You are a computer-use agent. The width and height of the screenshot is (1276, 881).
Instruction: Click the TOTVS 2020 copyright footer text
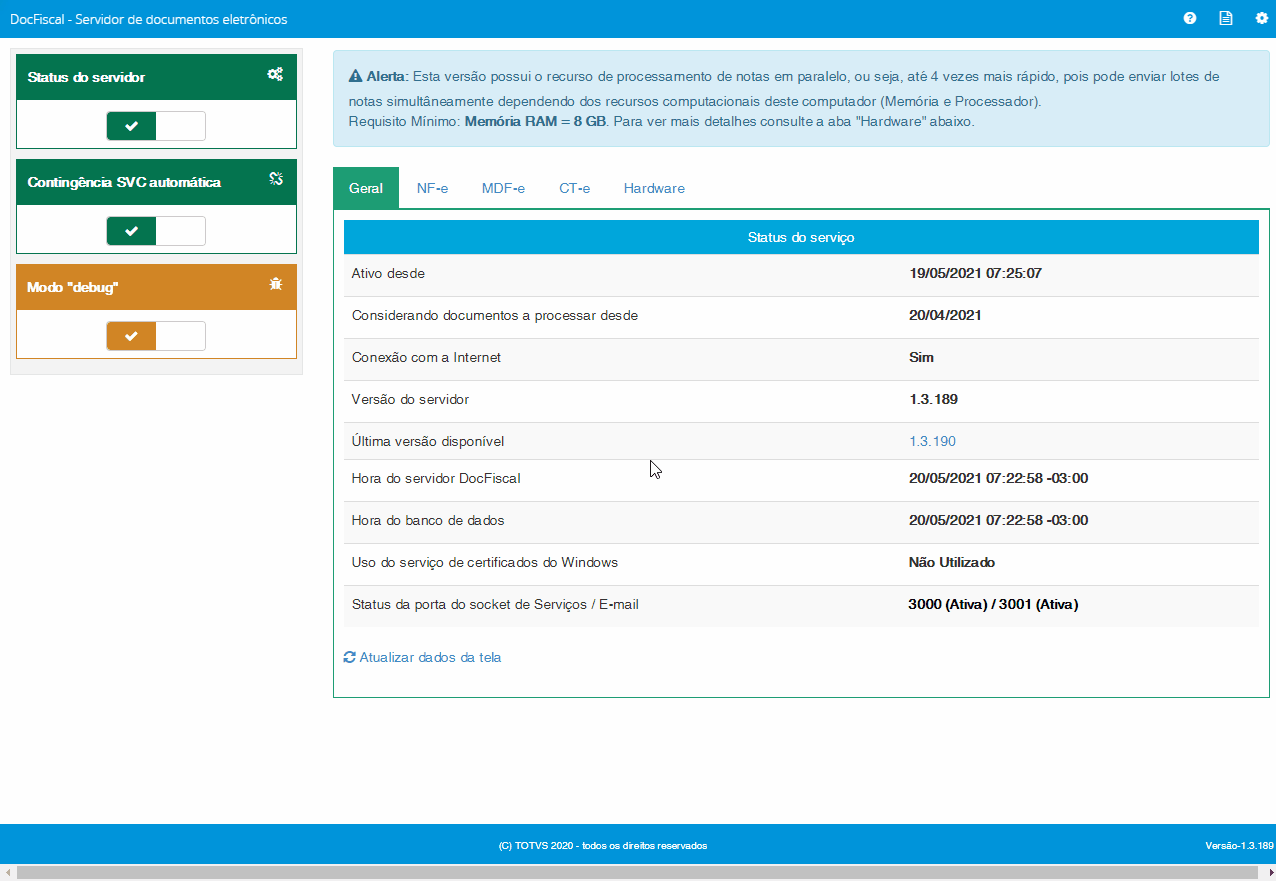click(602, 846)
